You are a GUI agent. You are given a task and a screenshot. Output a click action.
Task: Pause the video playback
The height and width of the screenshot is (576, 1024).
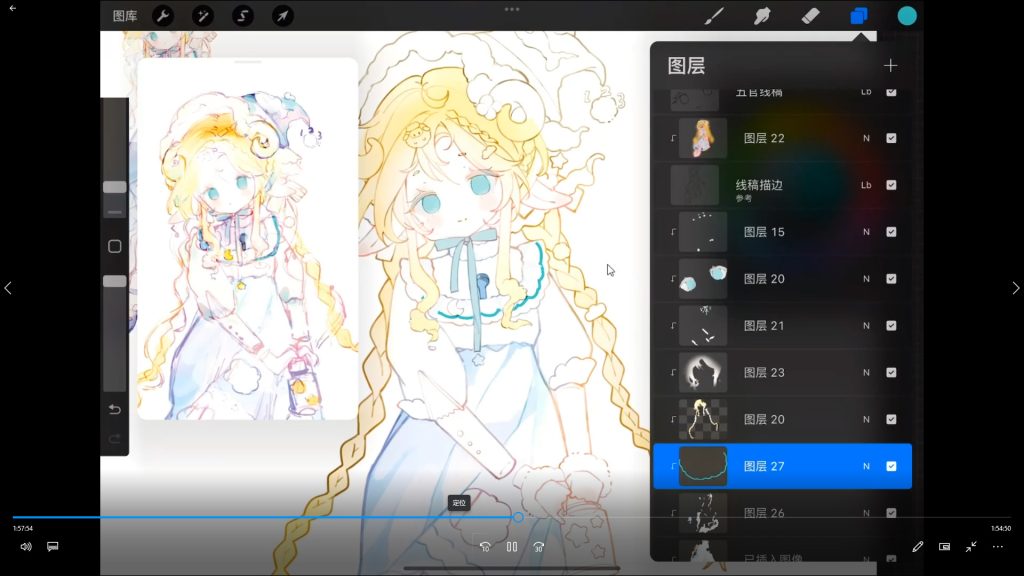(x=511, y=547)
